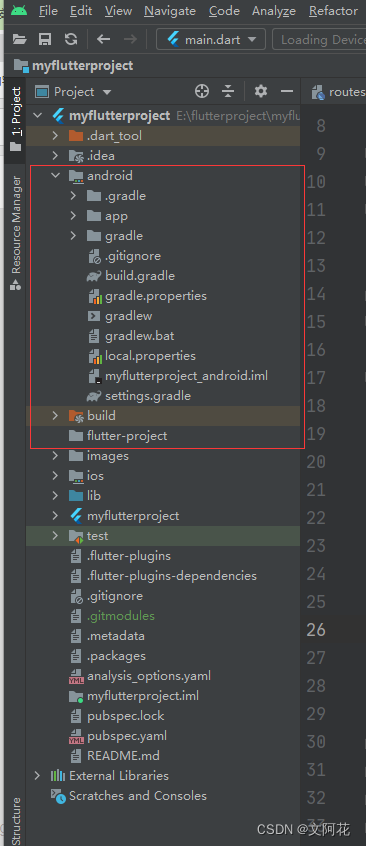Screen dimensions: 366x846
Task: Click the Save All toolbar icon
Action: (45, 39)
